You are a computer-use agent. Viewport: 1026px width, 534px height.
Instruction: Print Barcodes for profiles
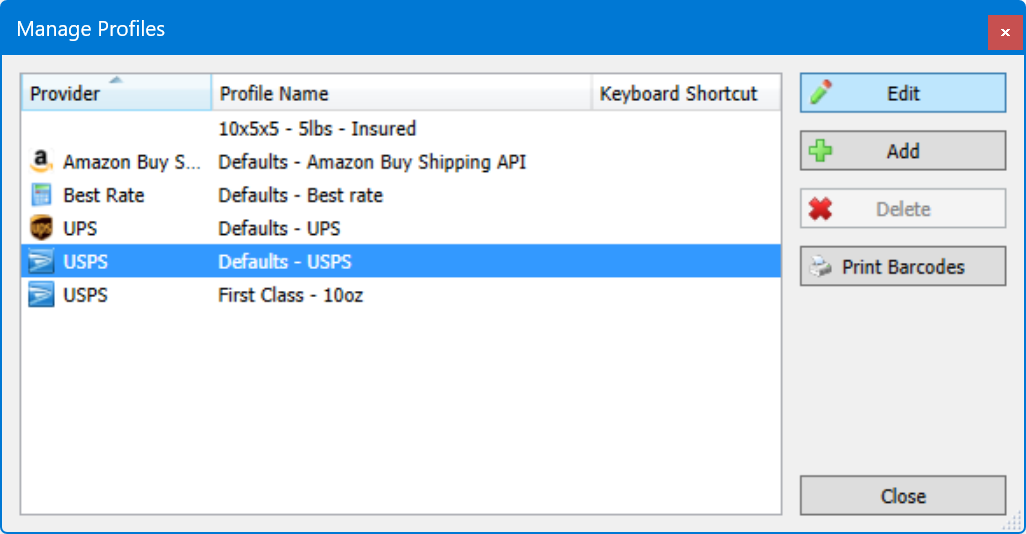pyautogui.click(x=902, y=266)
